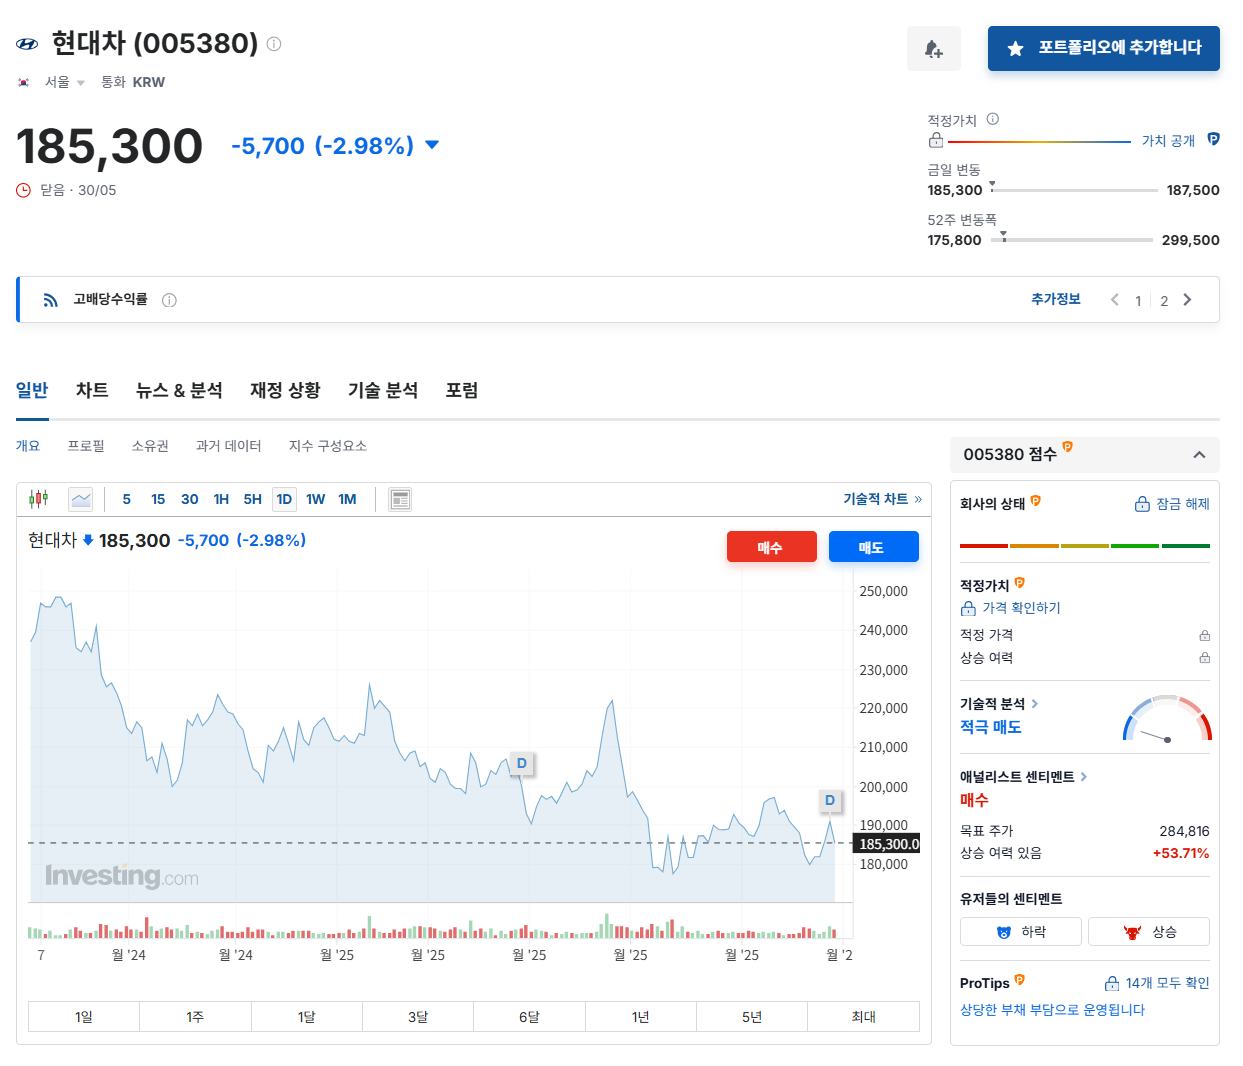1243x1066 pixels.
Task: Select the 프로필 sub-tab
Action: (x=86, y=446)
